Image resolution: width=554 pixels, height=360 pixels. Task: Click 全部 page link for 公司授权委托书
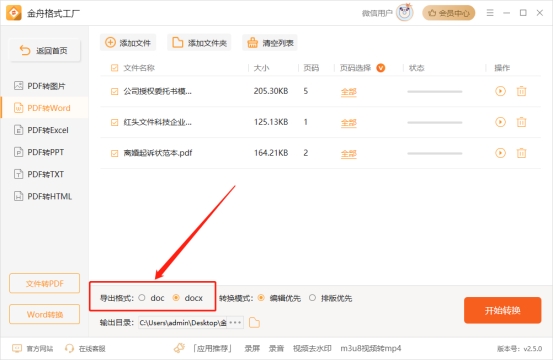click(x=349, y=92)
